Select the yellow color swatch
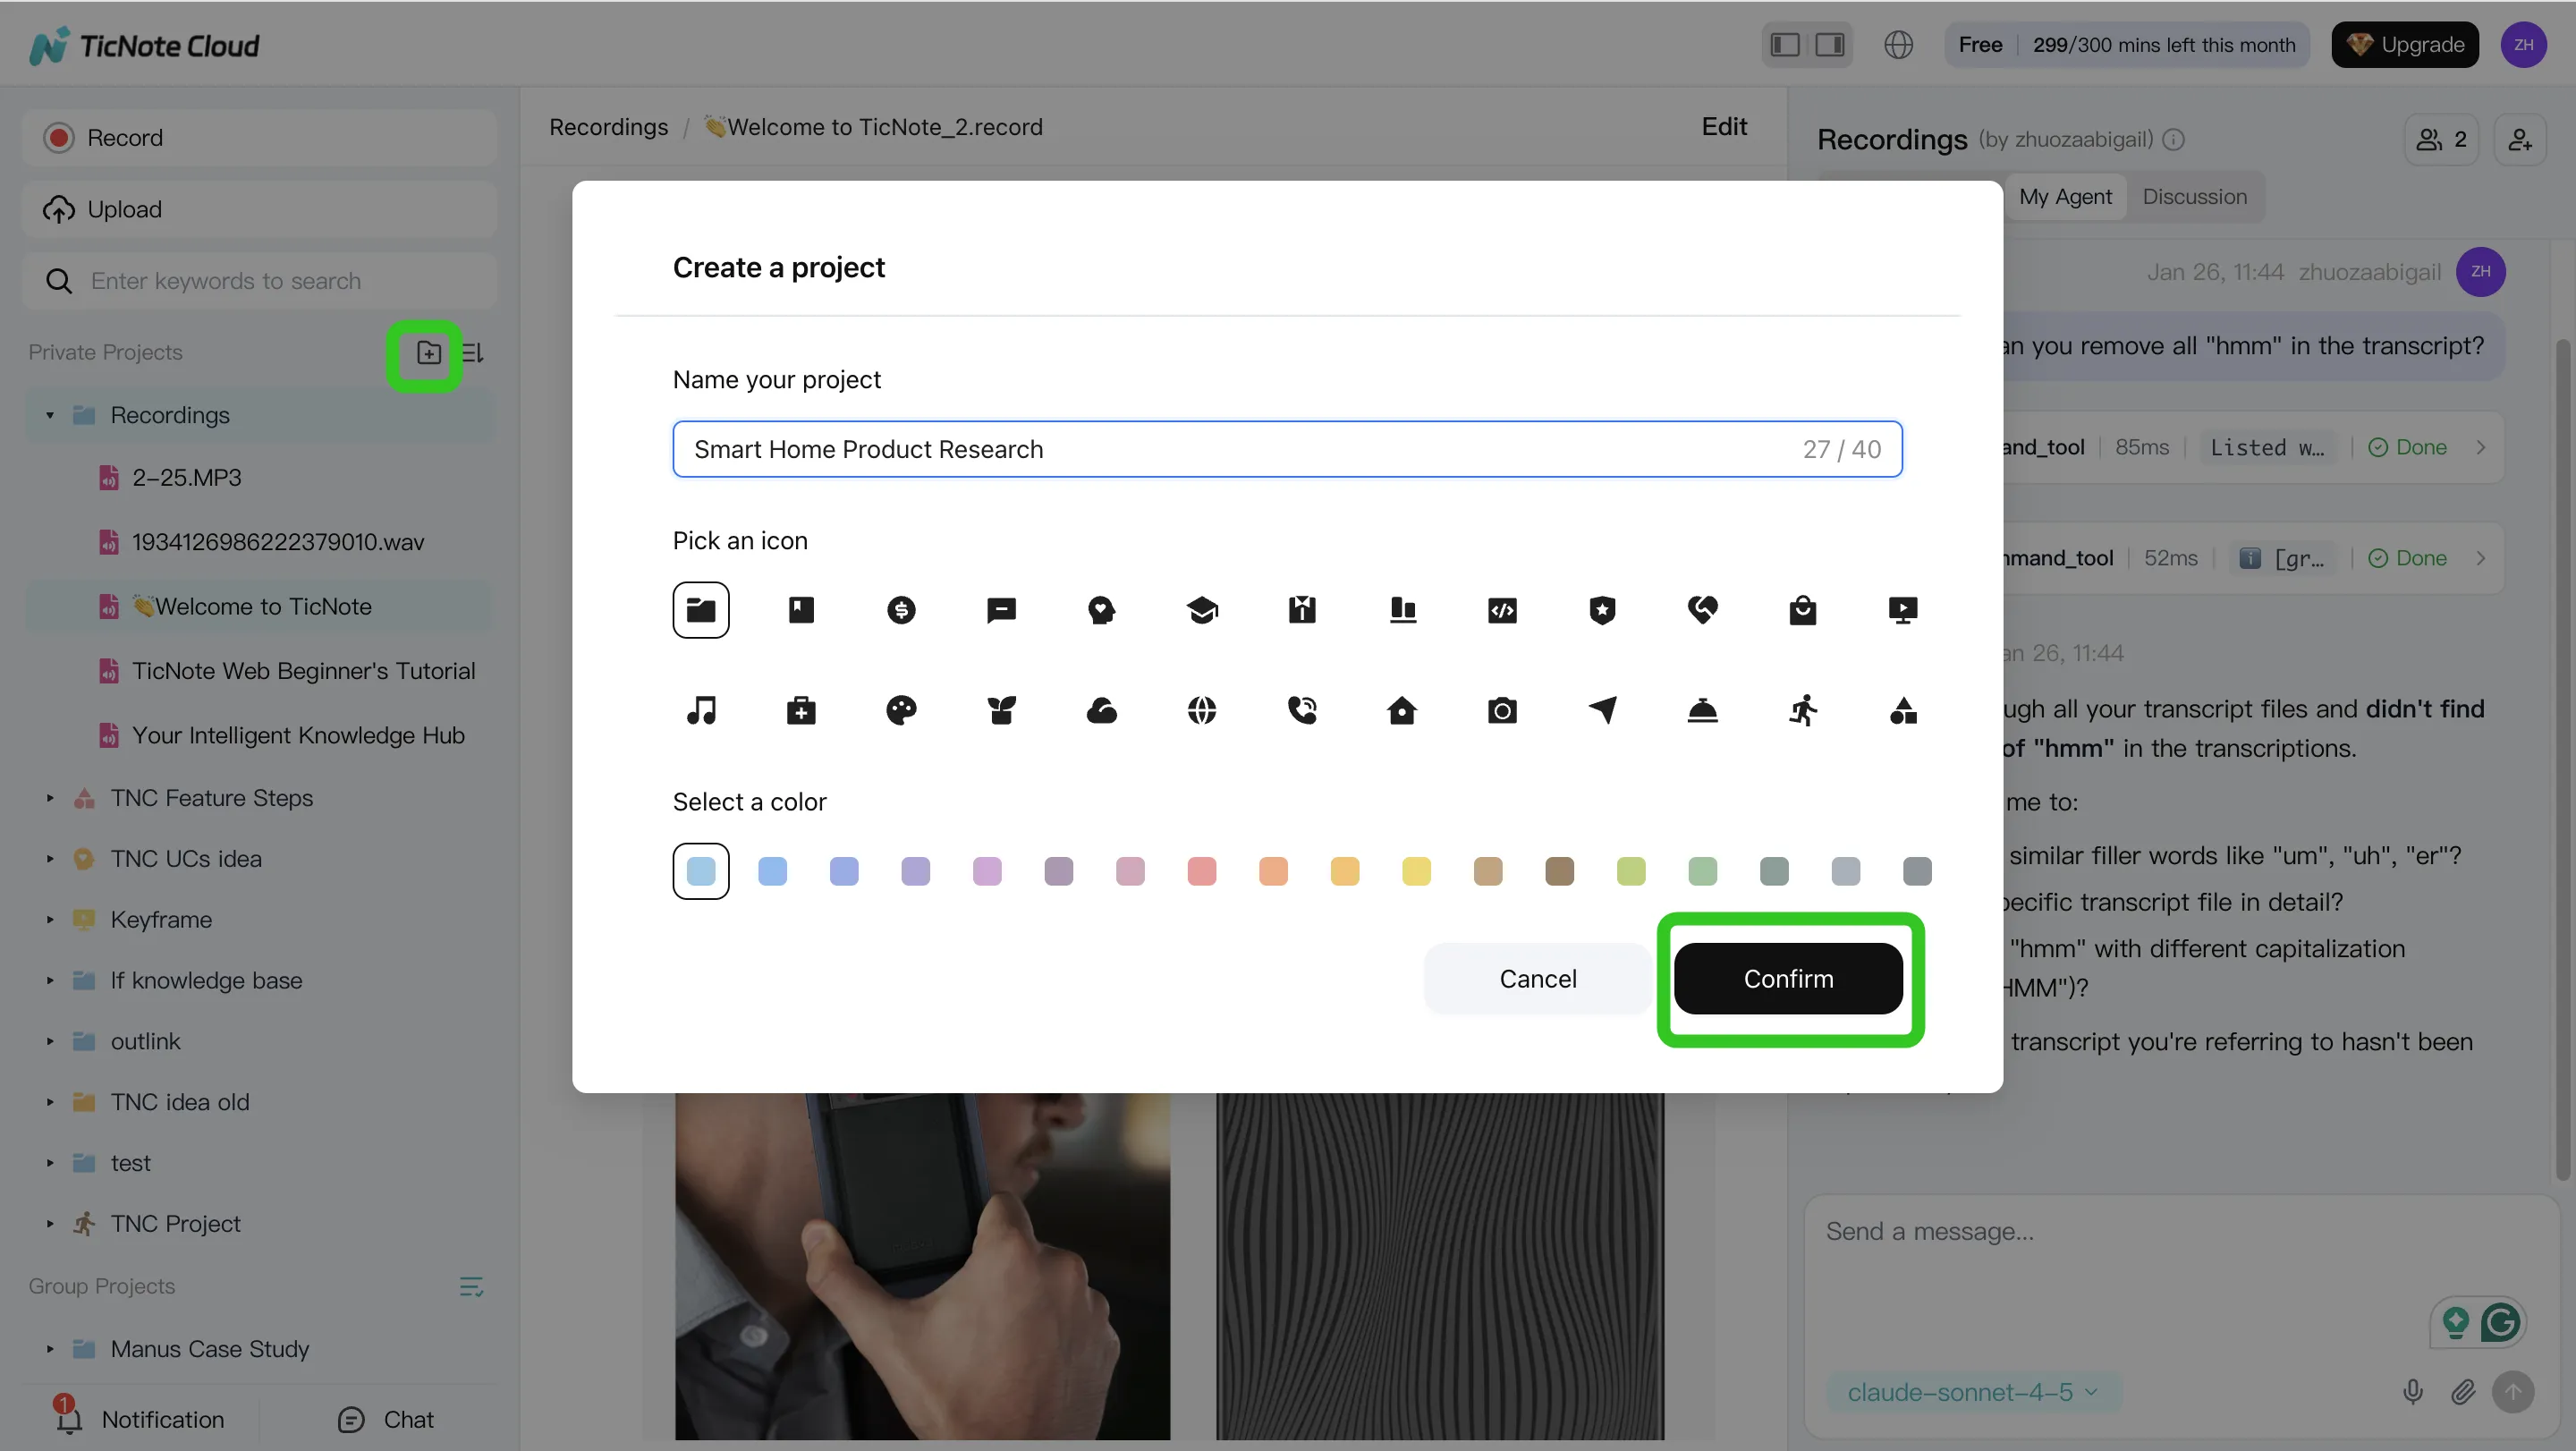 click(x=1416, y=871)
